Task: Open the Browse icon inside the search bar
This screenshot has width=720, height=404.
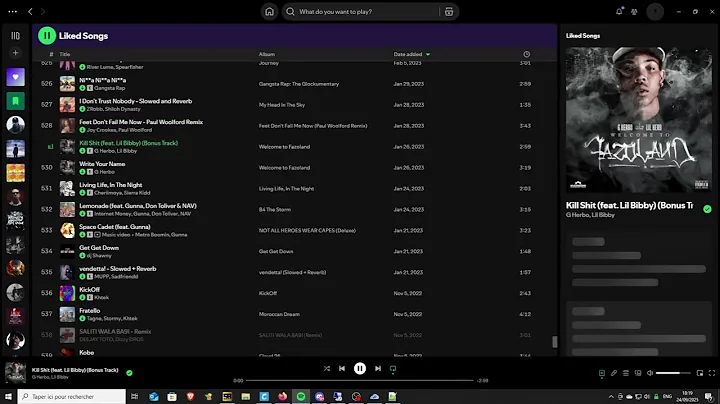Action: (x=449, y=11)
